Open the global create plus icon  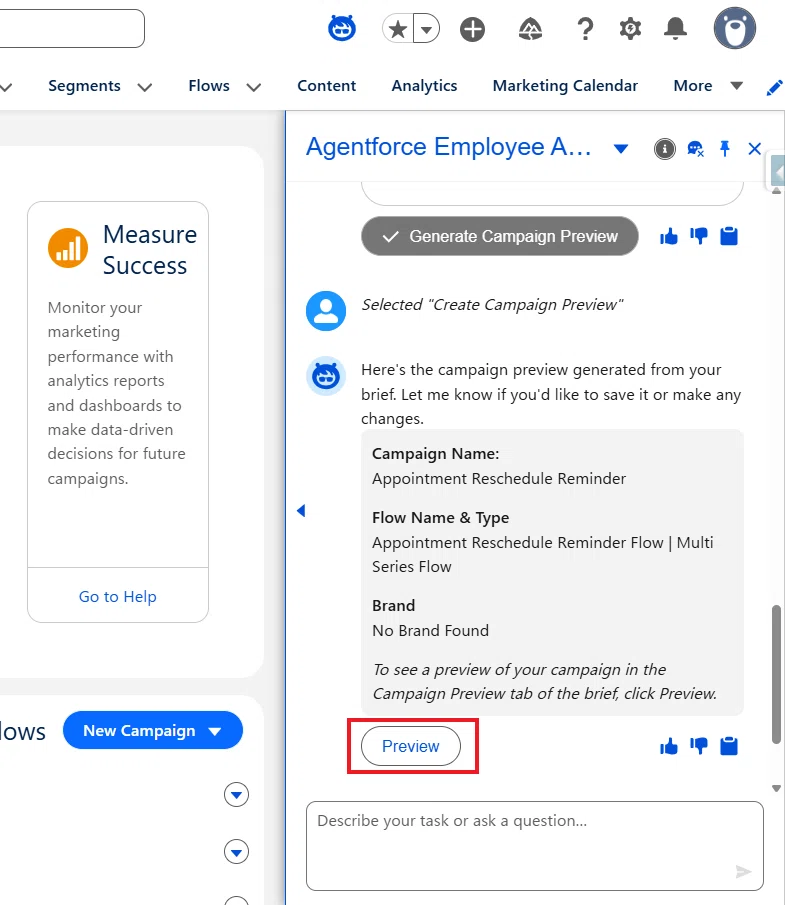coord(472,29)
